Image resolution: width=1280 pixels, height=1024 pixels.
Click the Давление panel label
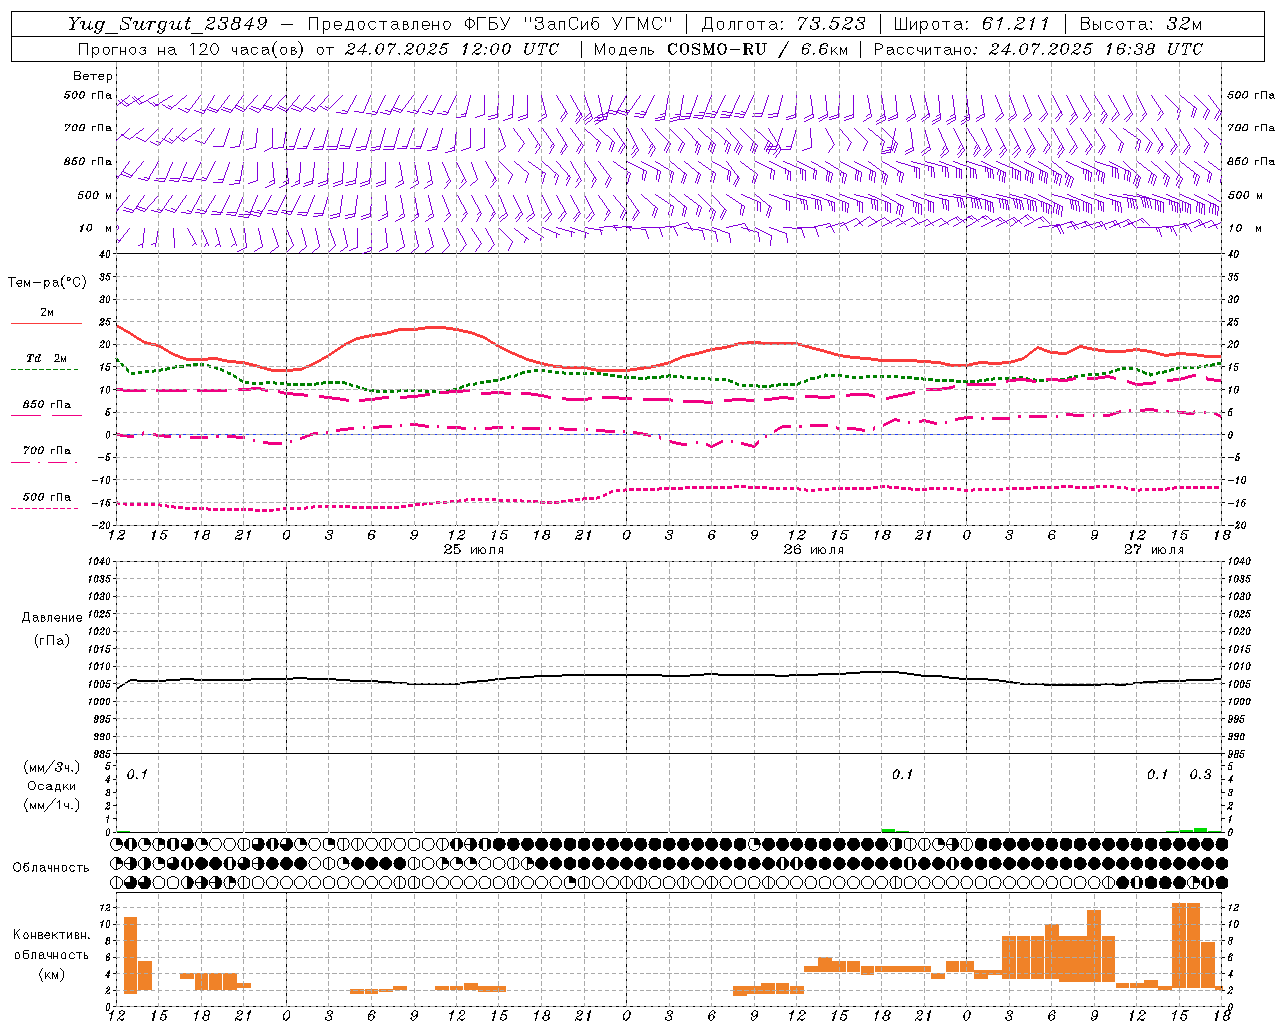coord(52,617)
